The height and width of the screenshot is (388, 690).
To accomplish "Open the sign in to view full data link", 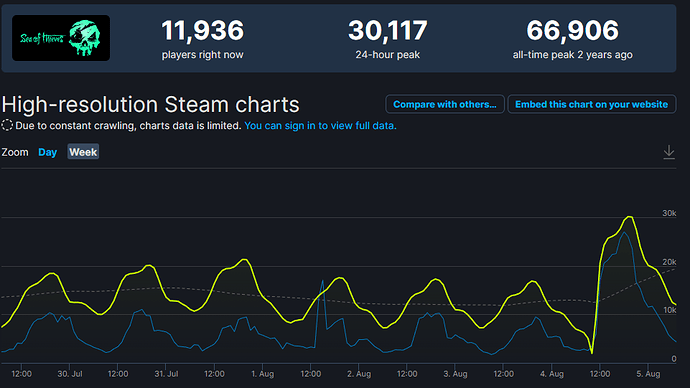I will tap(320, 125).
